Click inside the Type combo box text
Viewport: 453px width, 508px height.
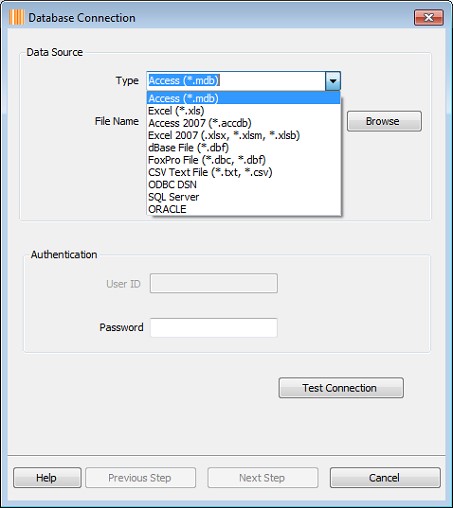point(236,81)
